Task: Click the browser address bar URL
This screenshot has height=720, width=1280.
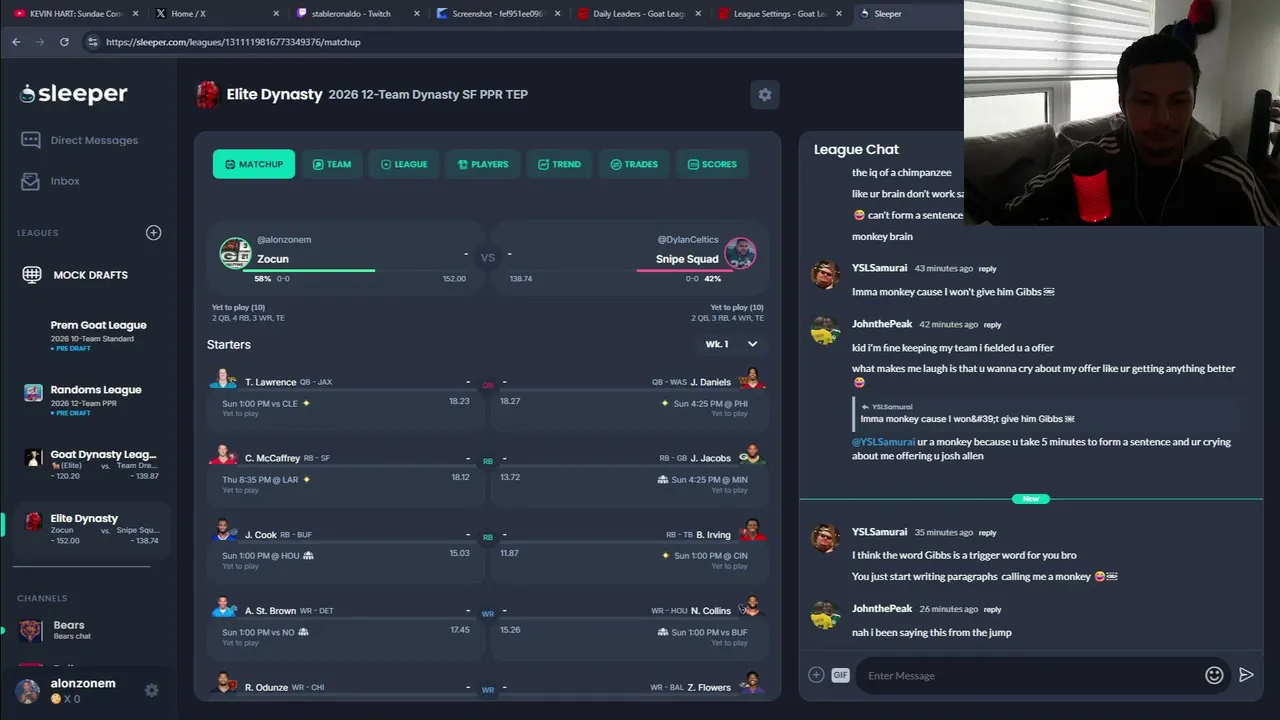Action: [x=233, y=42]
